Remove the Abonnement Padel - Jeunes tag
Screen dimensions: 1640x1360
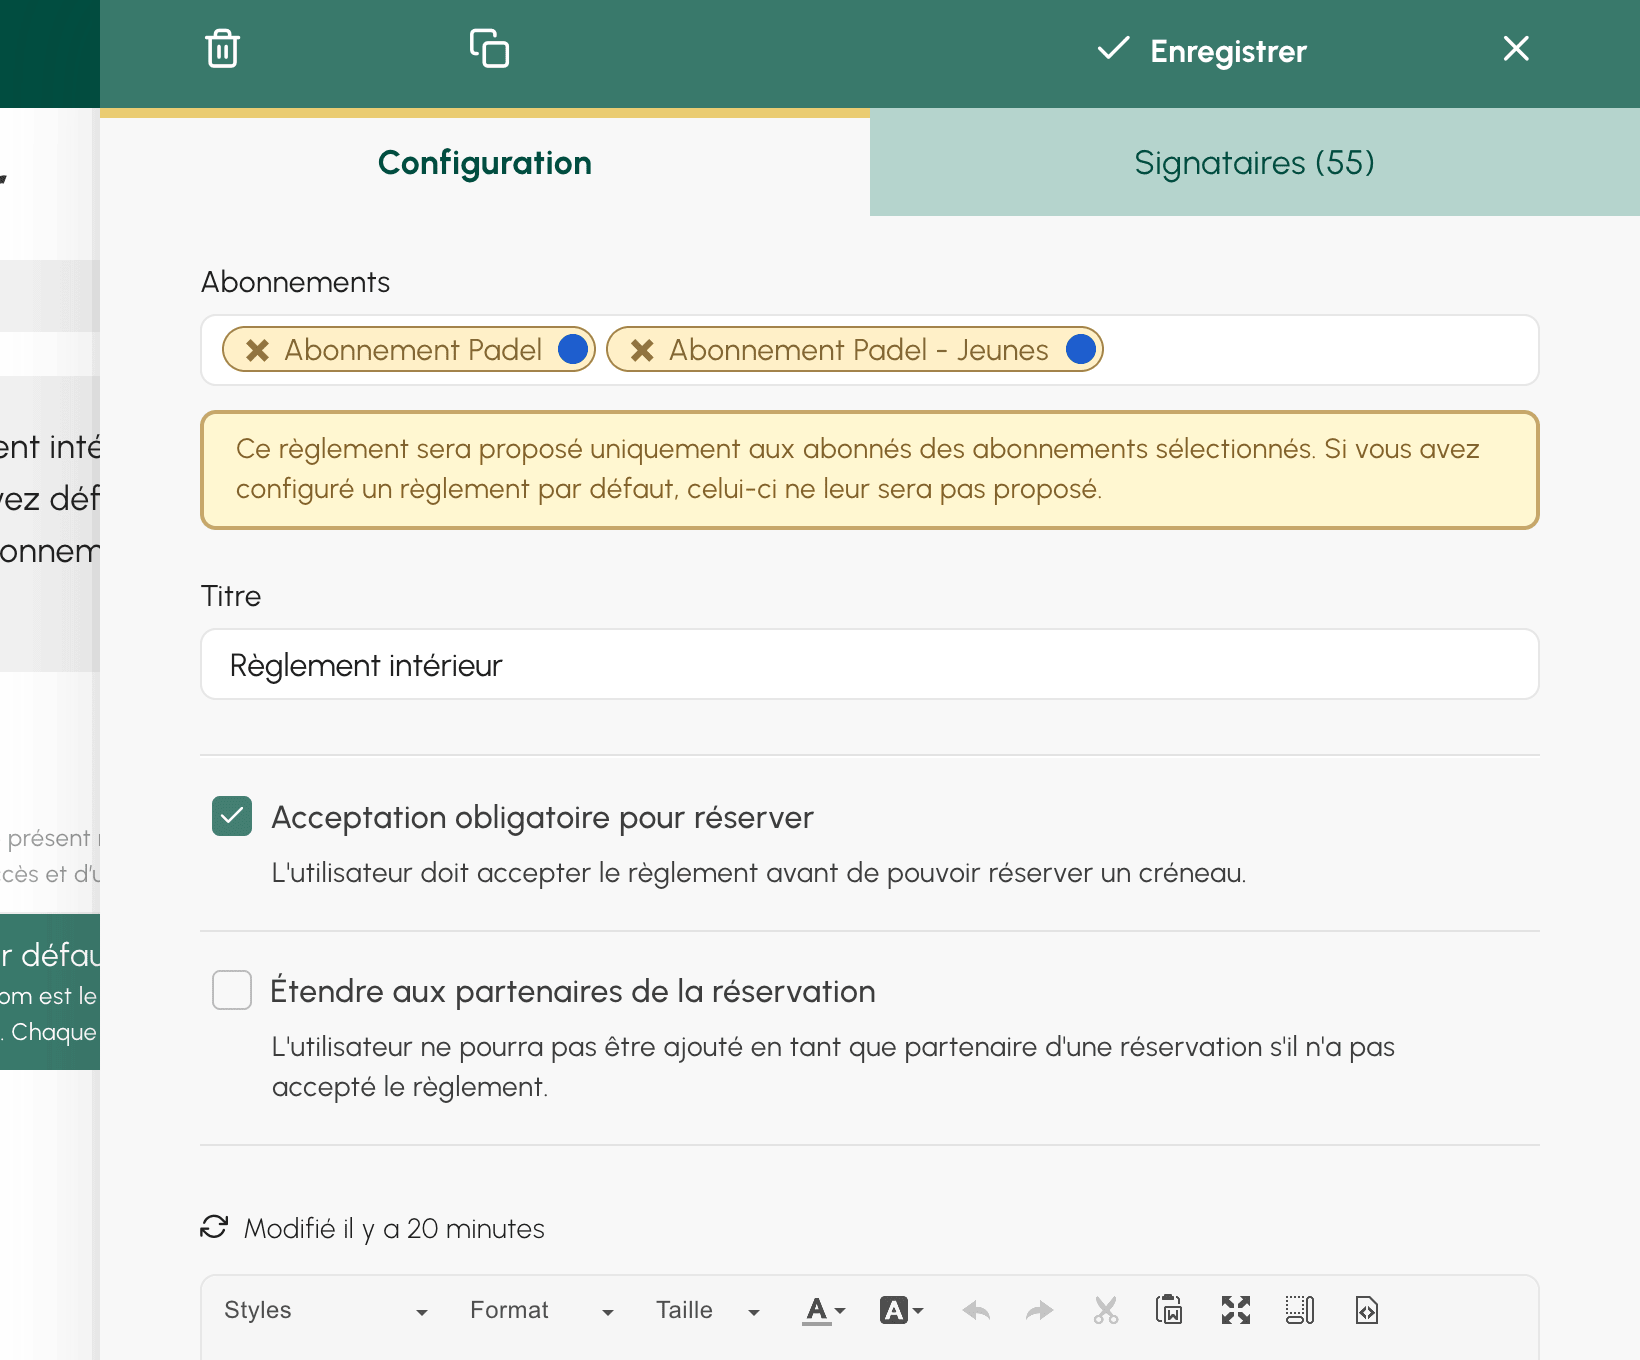click(x=642, y=350)
